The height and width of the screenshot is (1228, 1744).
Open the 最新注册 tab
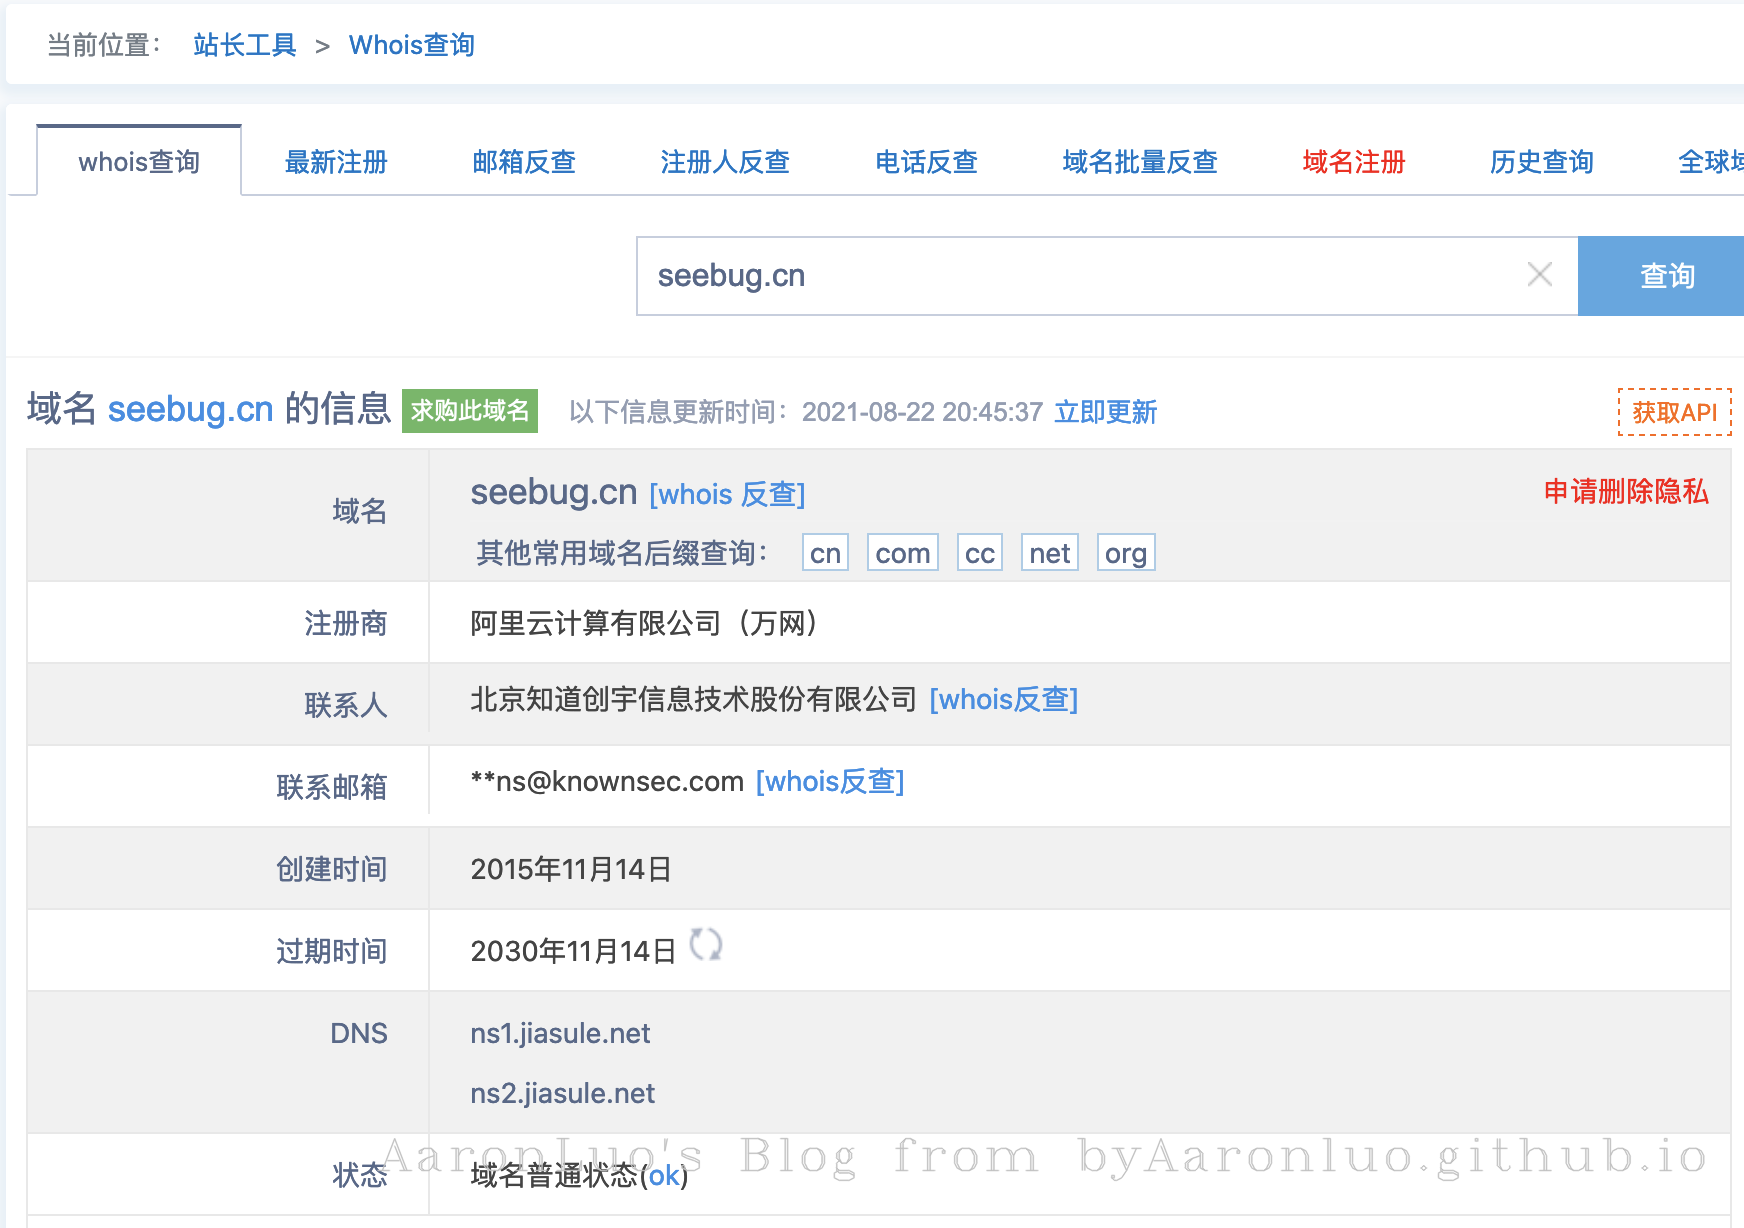point(336,162)
